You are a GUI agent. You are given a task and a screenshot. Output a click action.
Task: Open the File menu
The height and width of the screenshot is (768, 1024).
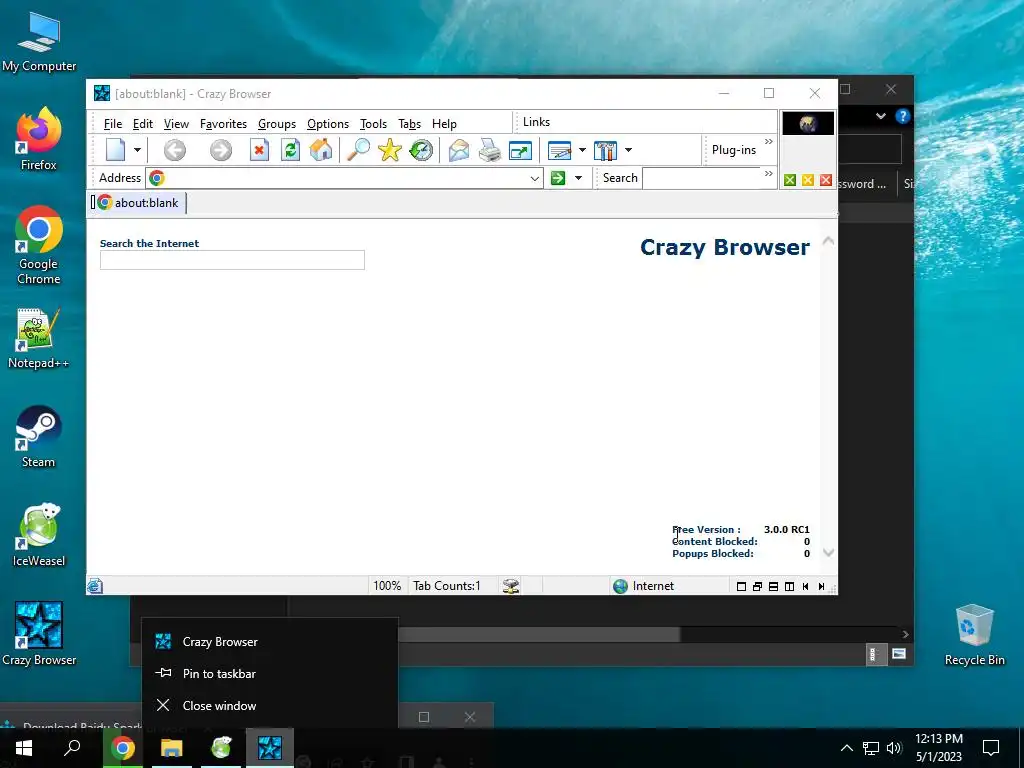[113, 123]
